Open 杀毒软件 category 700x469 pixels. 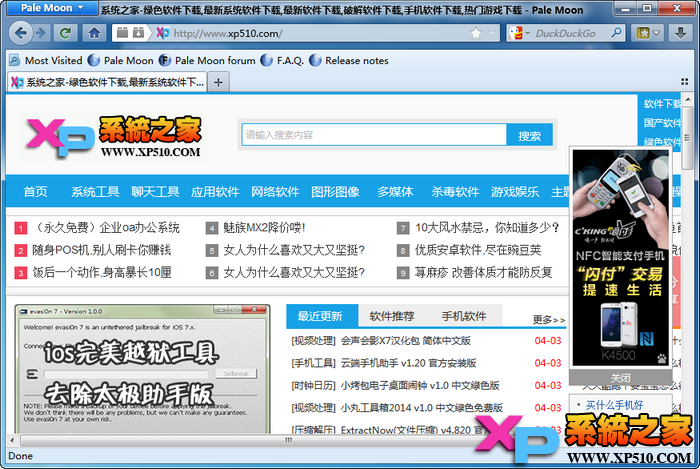coord(455,192)
